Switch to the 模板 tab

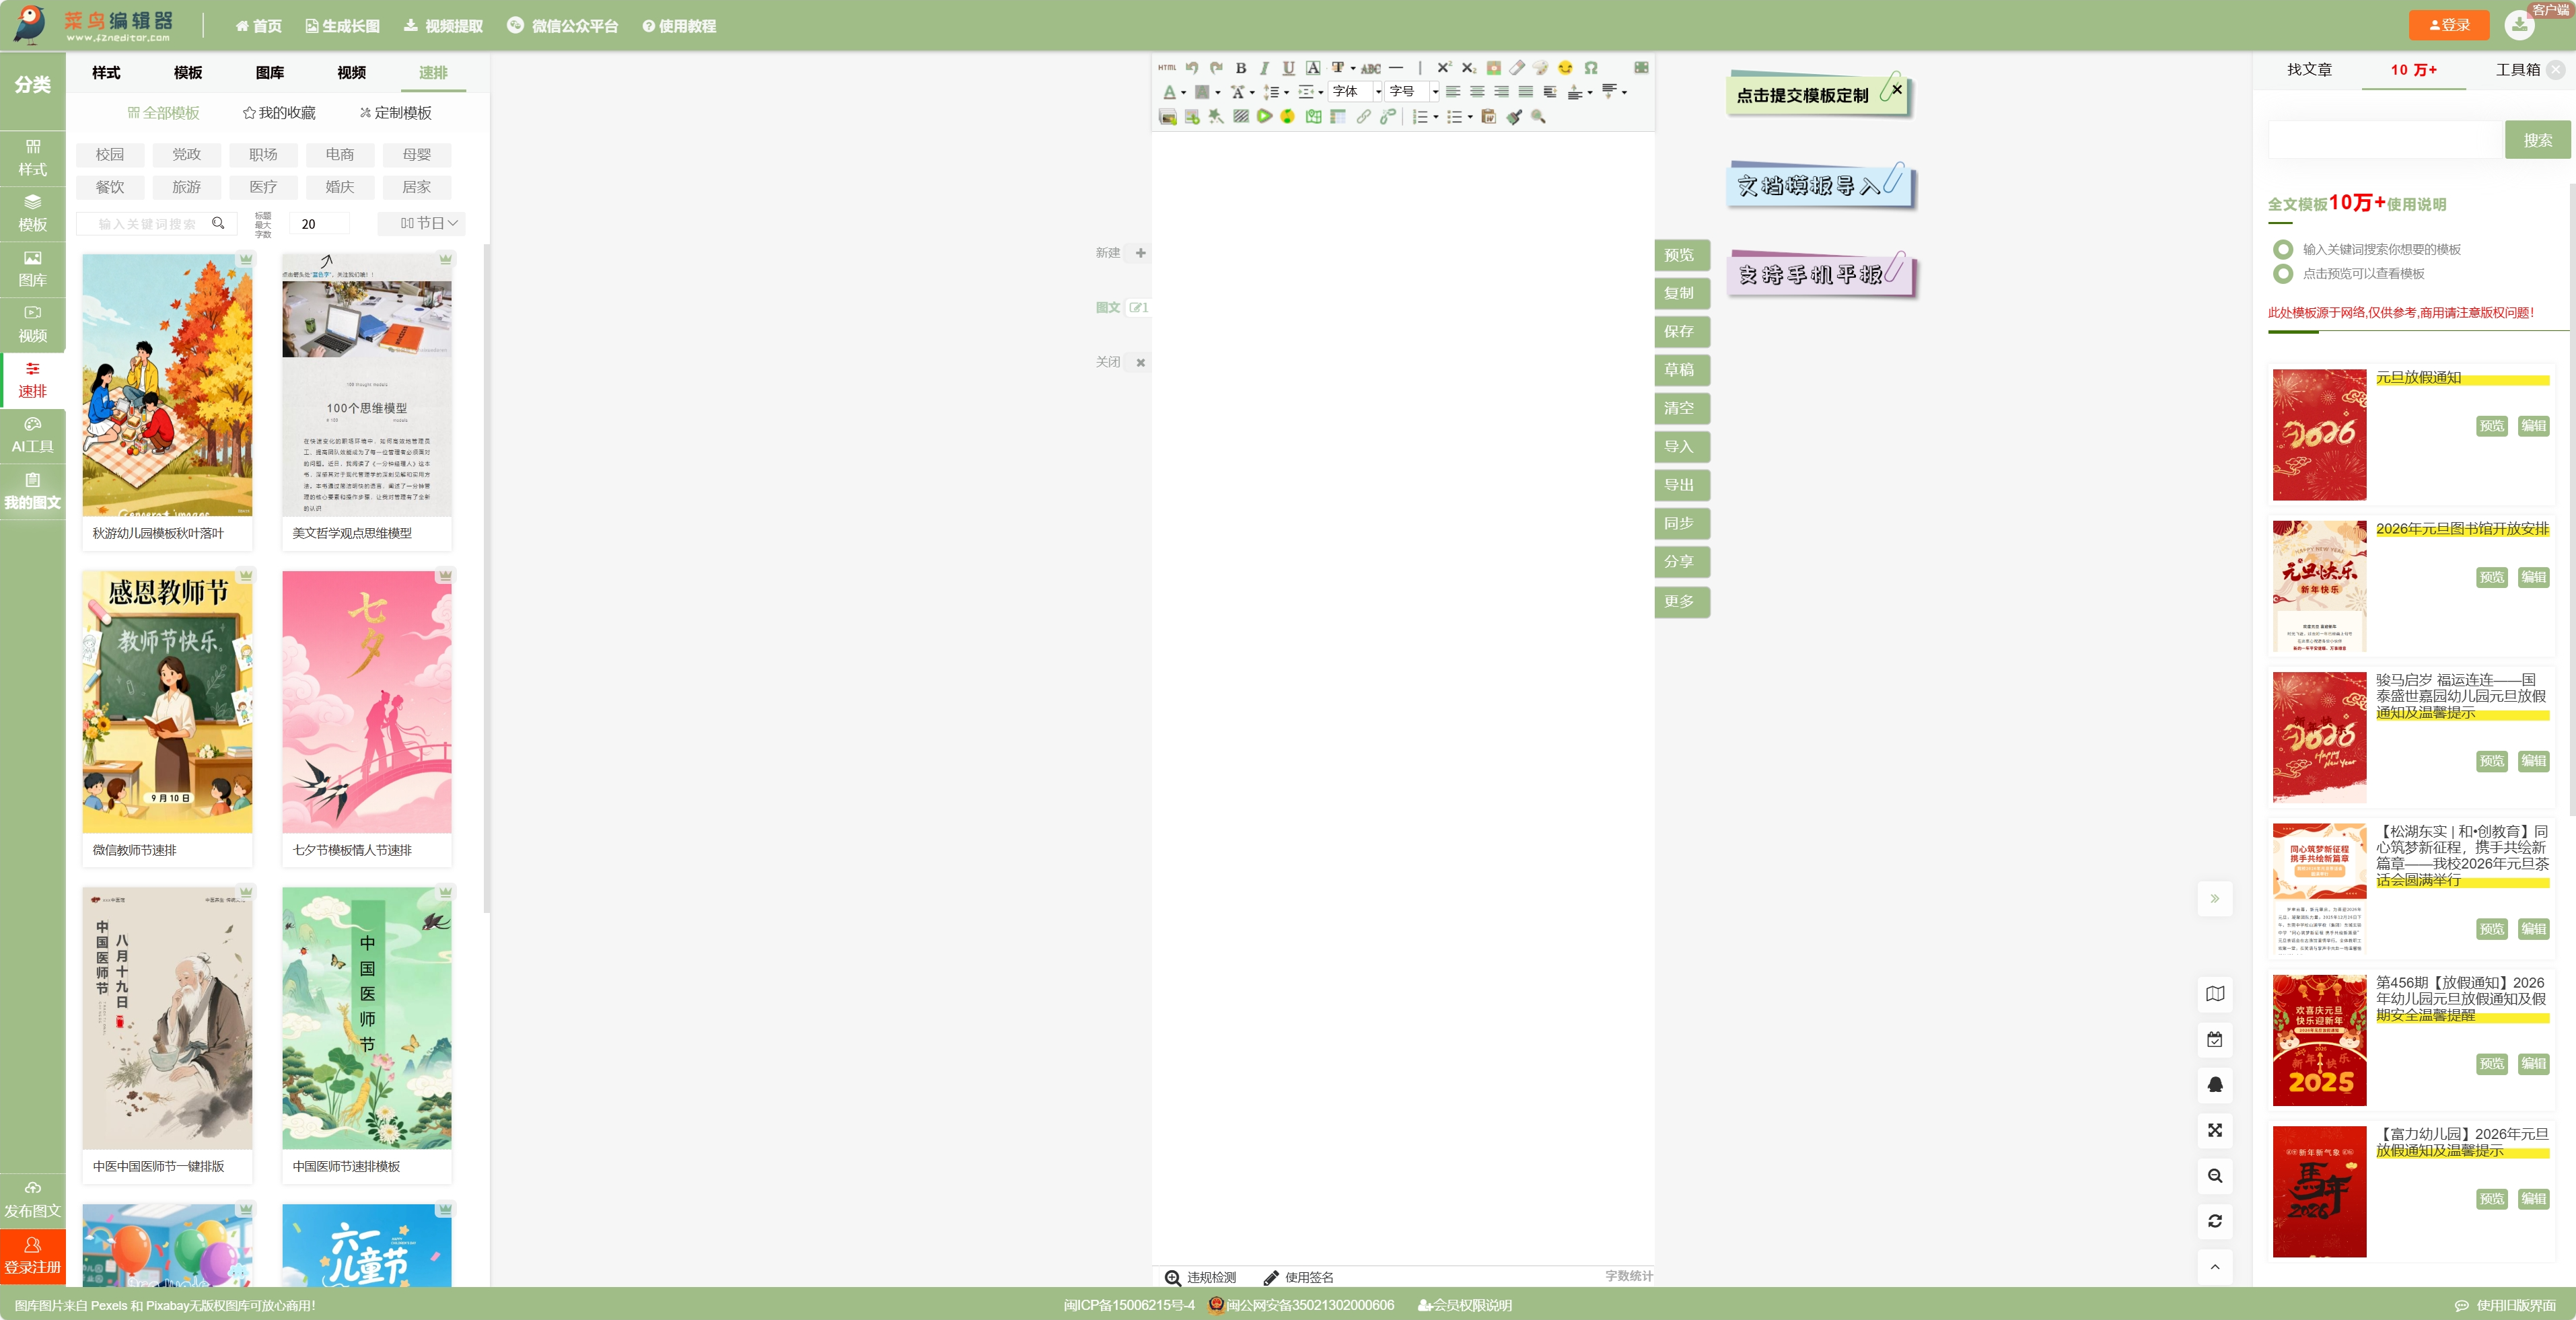188,73
